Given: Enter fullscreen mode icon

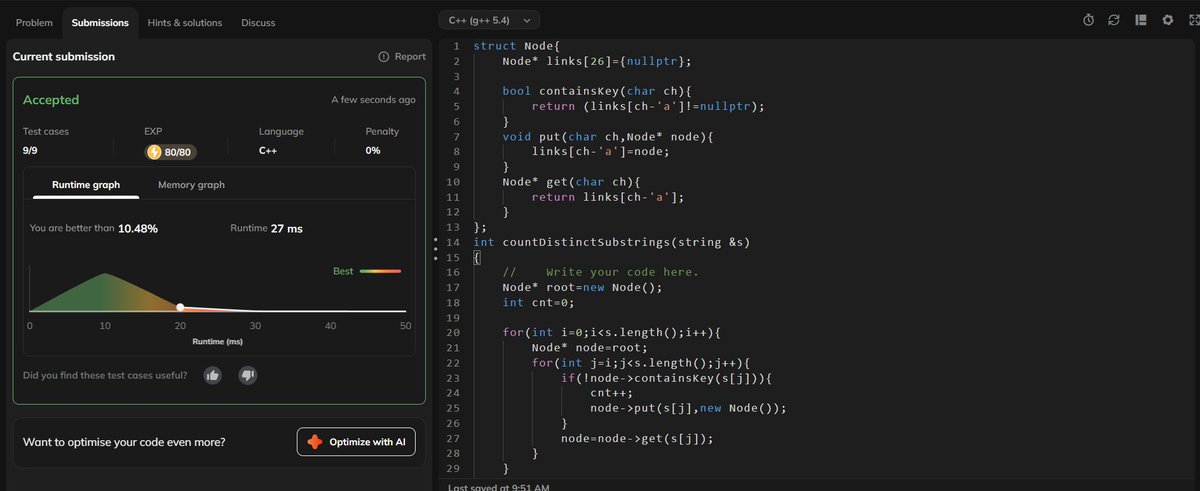Looking at the screenshot, I should [x=1192, y=20].
